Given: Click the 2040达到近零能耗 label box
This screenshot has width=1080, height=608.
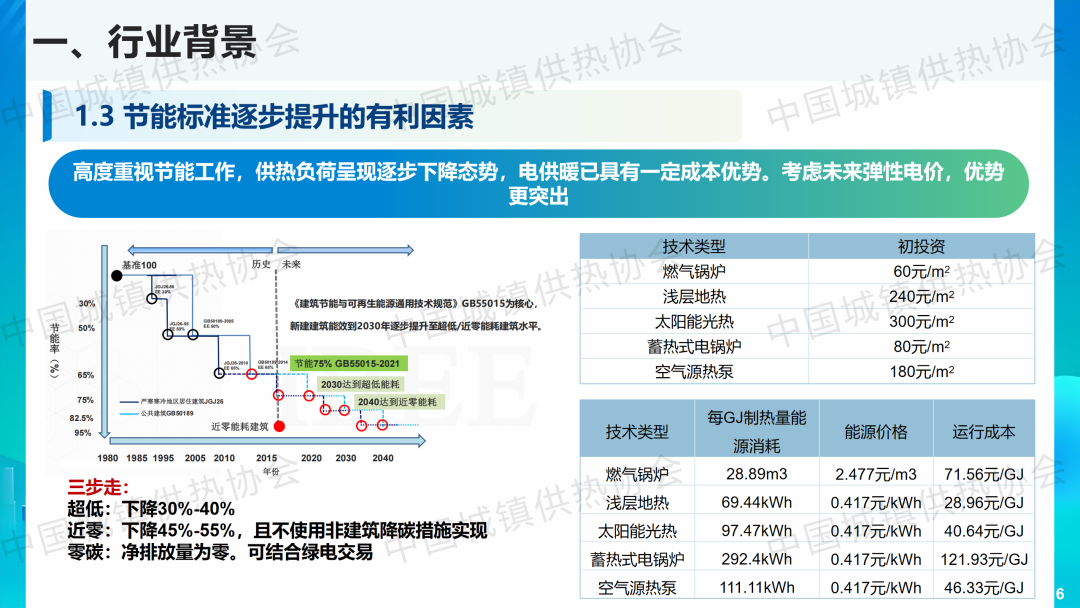Looking at the screenshot, I should (397, 402).
